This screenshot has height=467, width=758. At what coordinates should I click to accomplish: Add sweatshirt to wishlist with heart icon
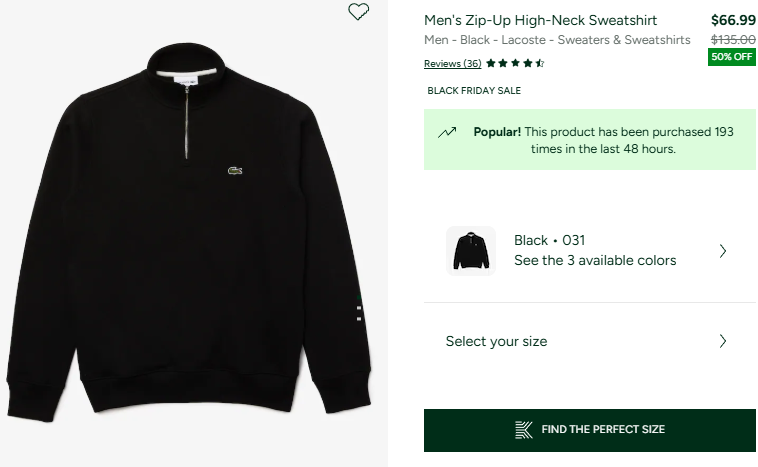pyautogui.click(x=358, y=12)
